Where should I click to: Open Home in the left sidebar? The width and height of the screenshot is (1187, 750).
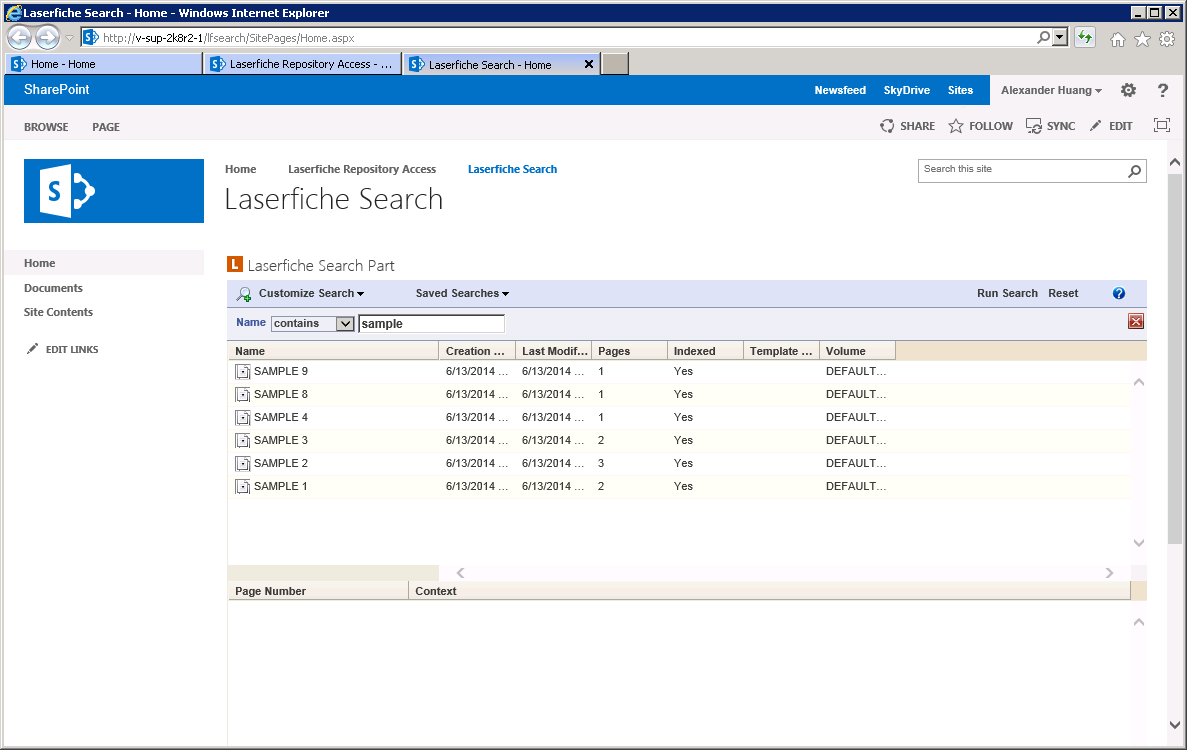pos(39,263)
